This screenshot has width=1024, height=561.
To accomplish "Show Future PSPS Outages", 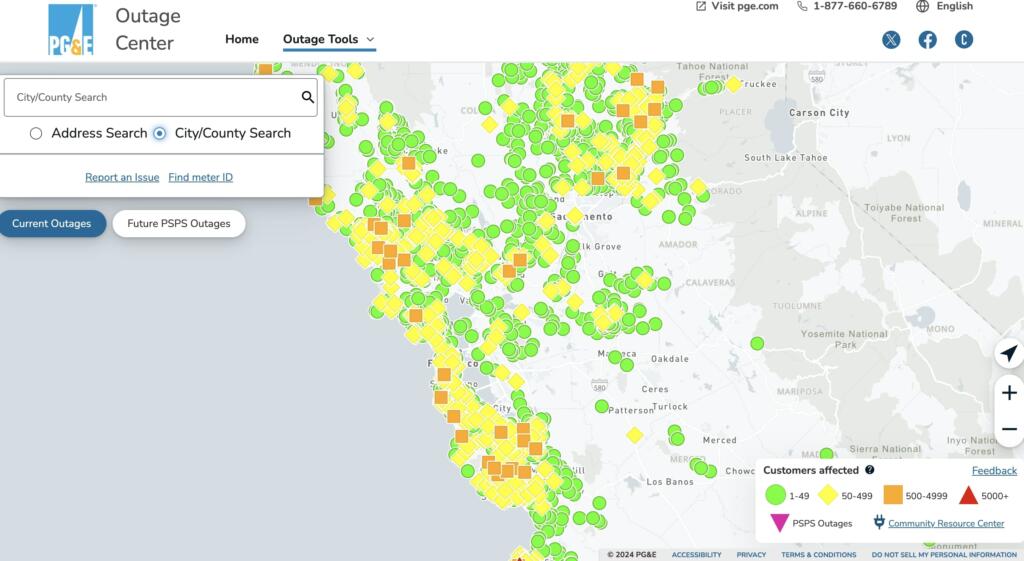I will click(179, 224).
